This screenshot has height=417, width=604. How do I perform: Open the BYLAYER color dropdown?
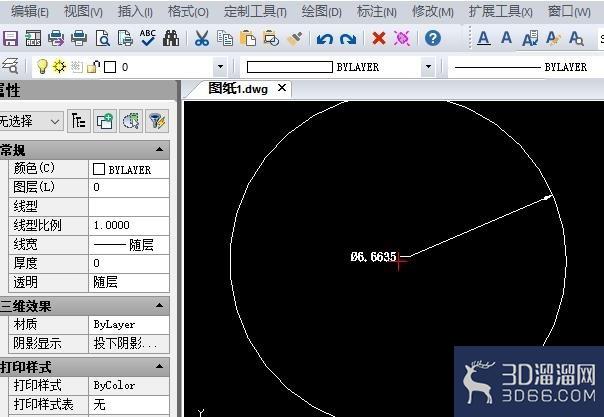tap(428, 67)
